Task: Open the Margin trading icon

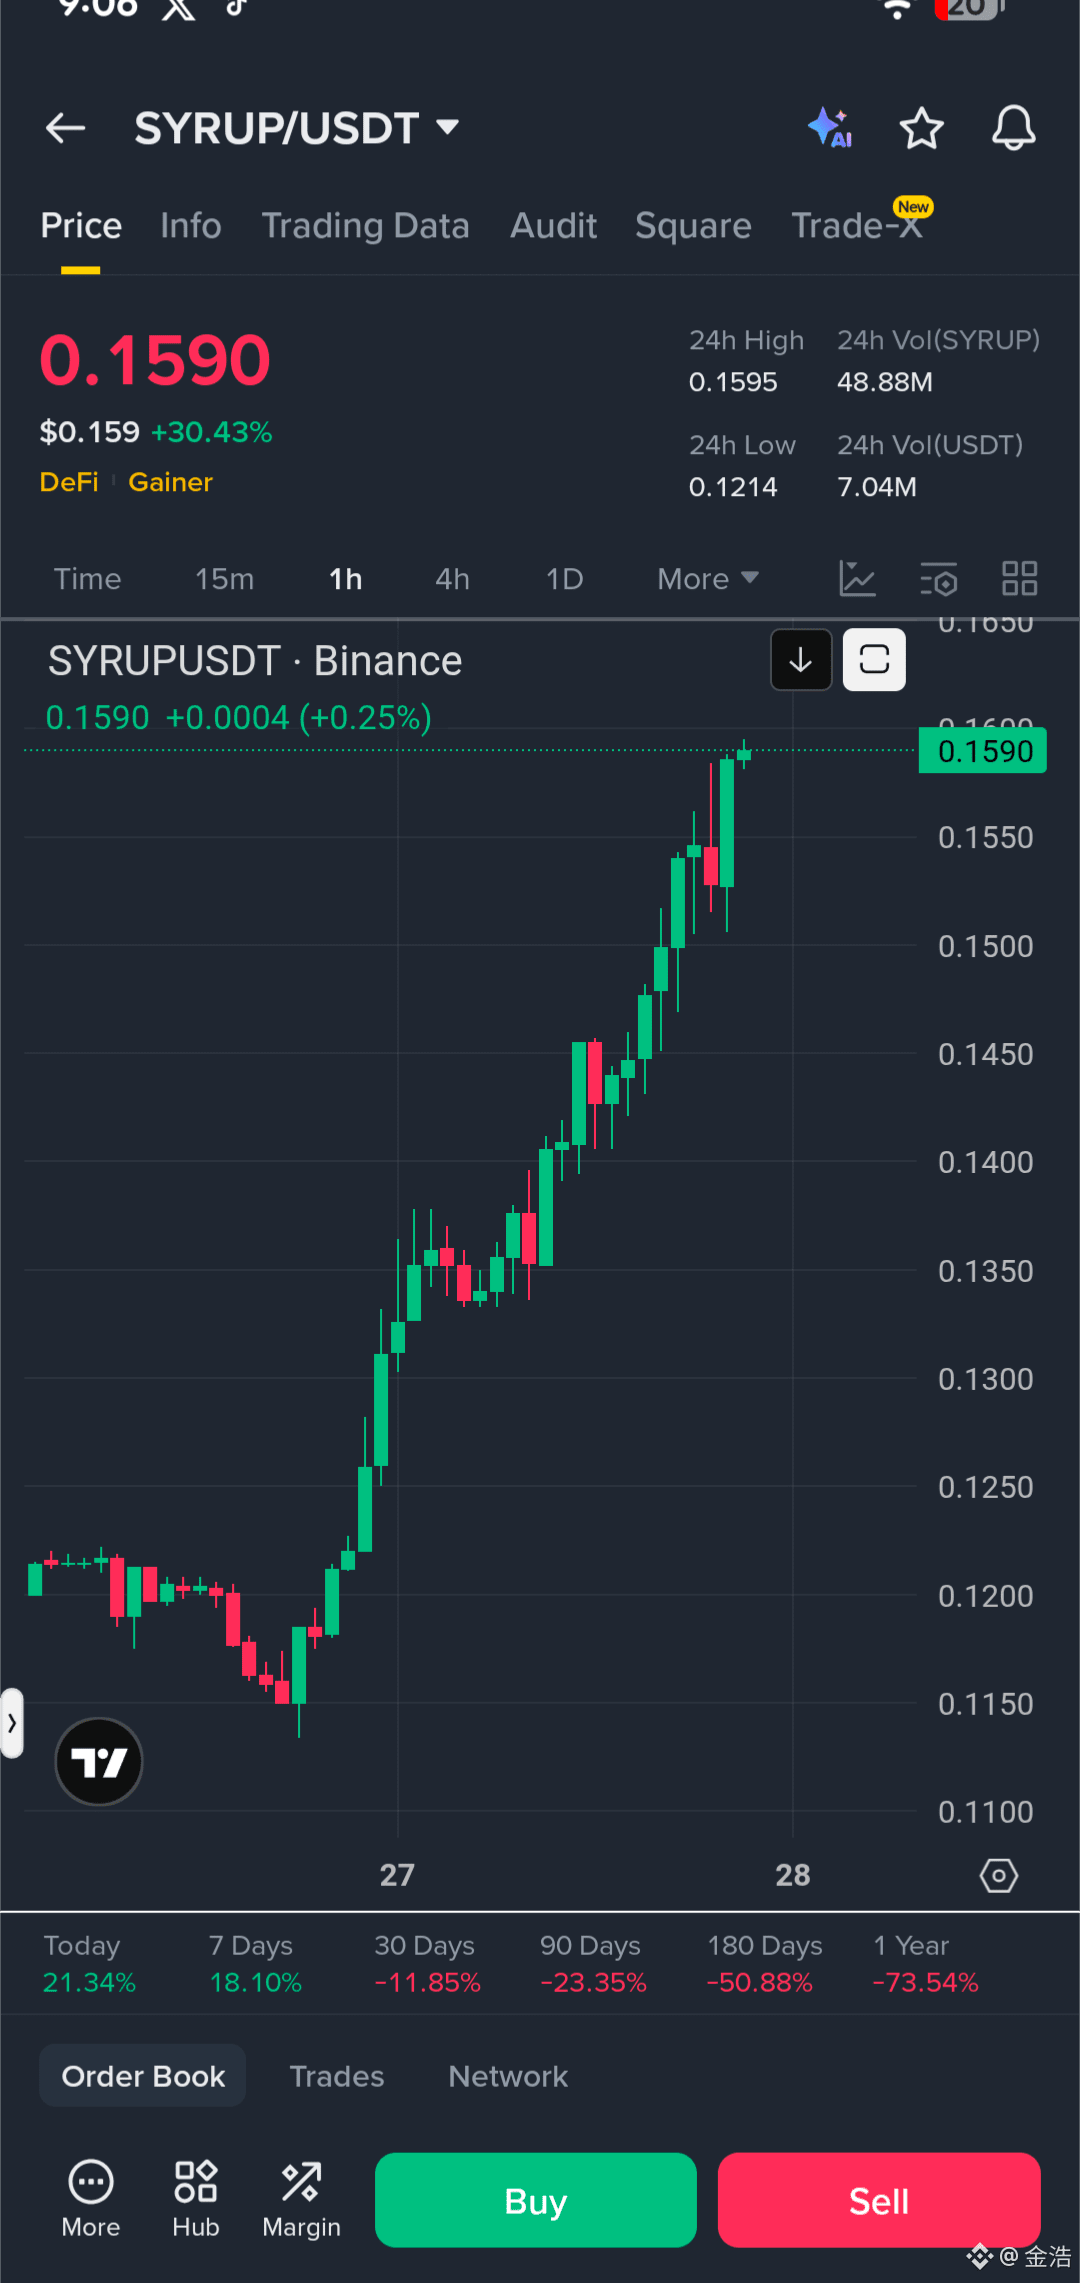Action: tap(301, 2200)
